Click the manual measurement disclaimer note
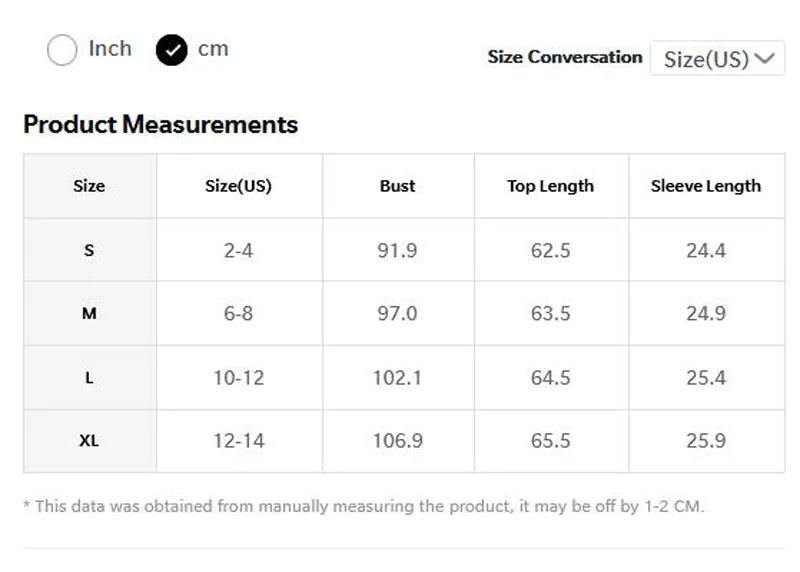 363,506
